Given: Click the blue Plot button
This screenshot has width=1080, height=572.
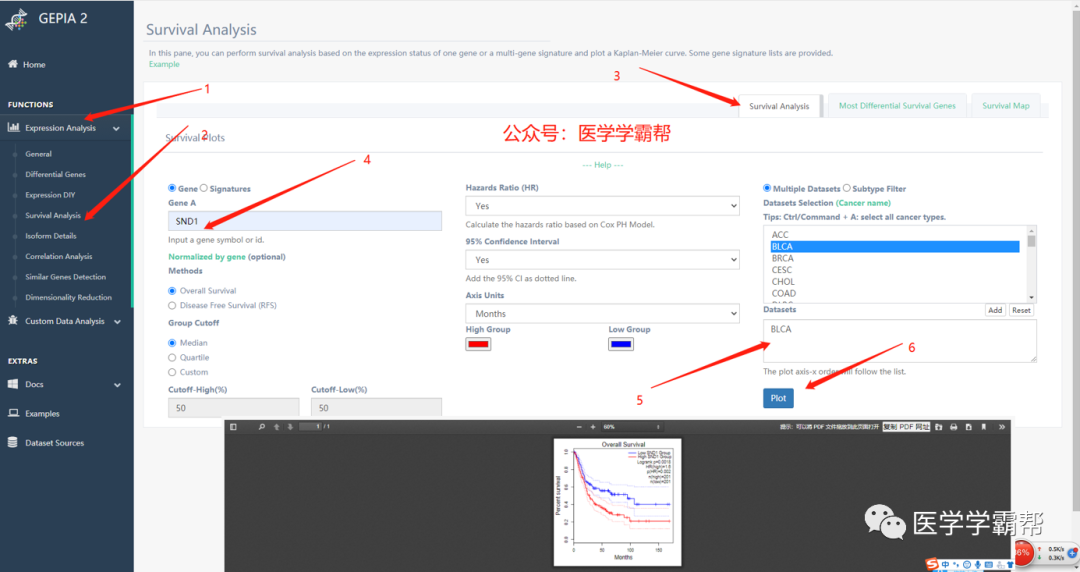Looking at the screenshot, I should pyautogui.click(x=778, y=398).
